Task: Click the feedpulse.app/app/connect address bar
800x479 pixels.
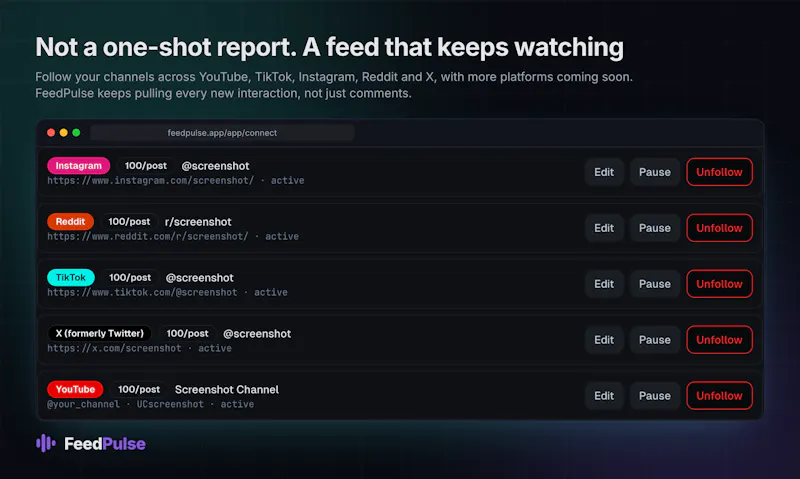Action: (222, 133)
